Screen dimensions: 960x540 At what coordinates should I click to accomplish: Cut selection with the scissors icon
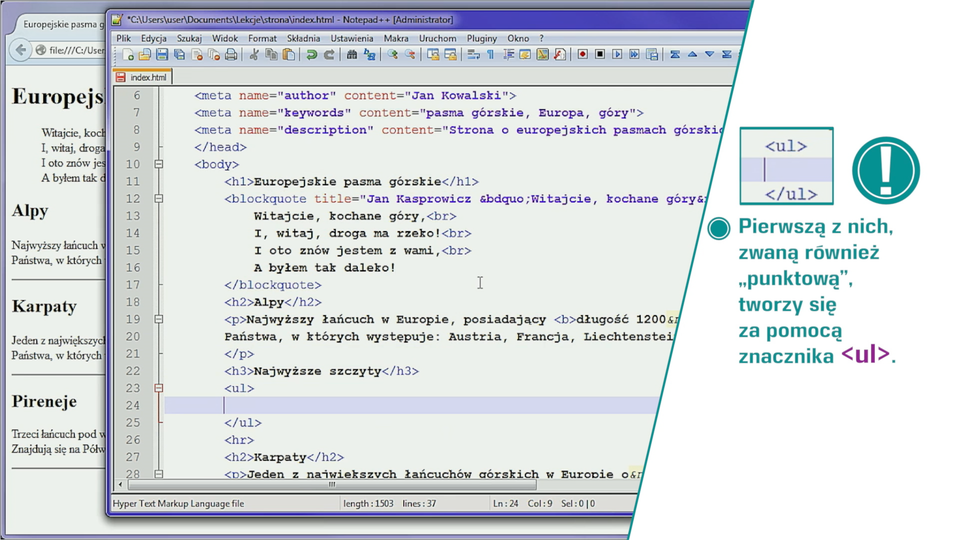coord(253,55)
